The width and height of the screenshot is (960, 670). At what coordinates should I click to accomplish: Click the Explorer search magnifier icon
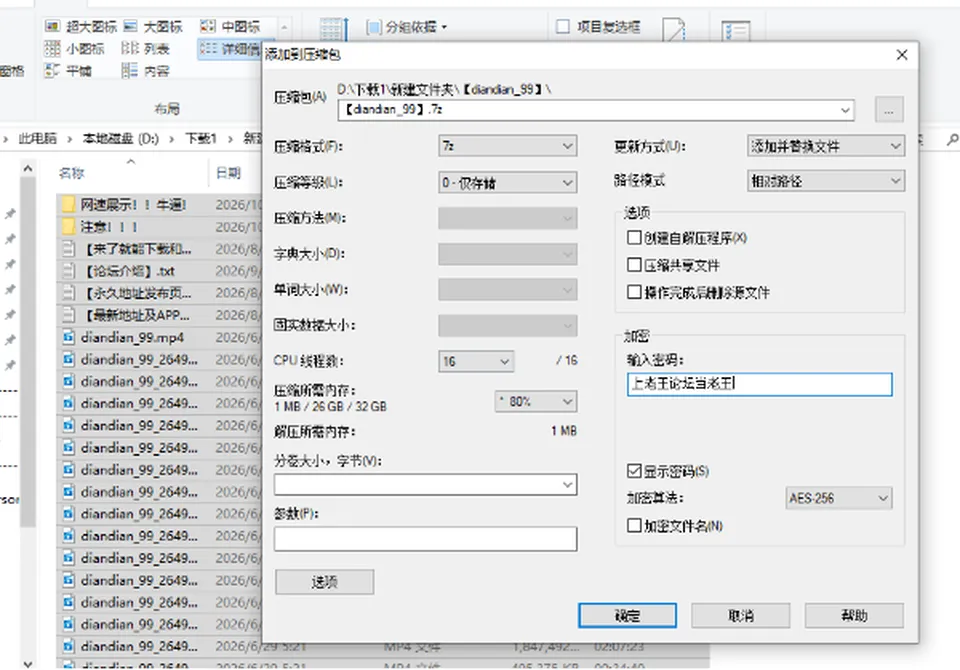pos(952,140)
